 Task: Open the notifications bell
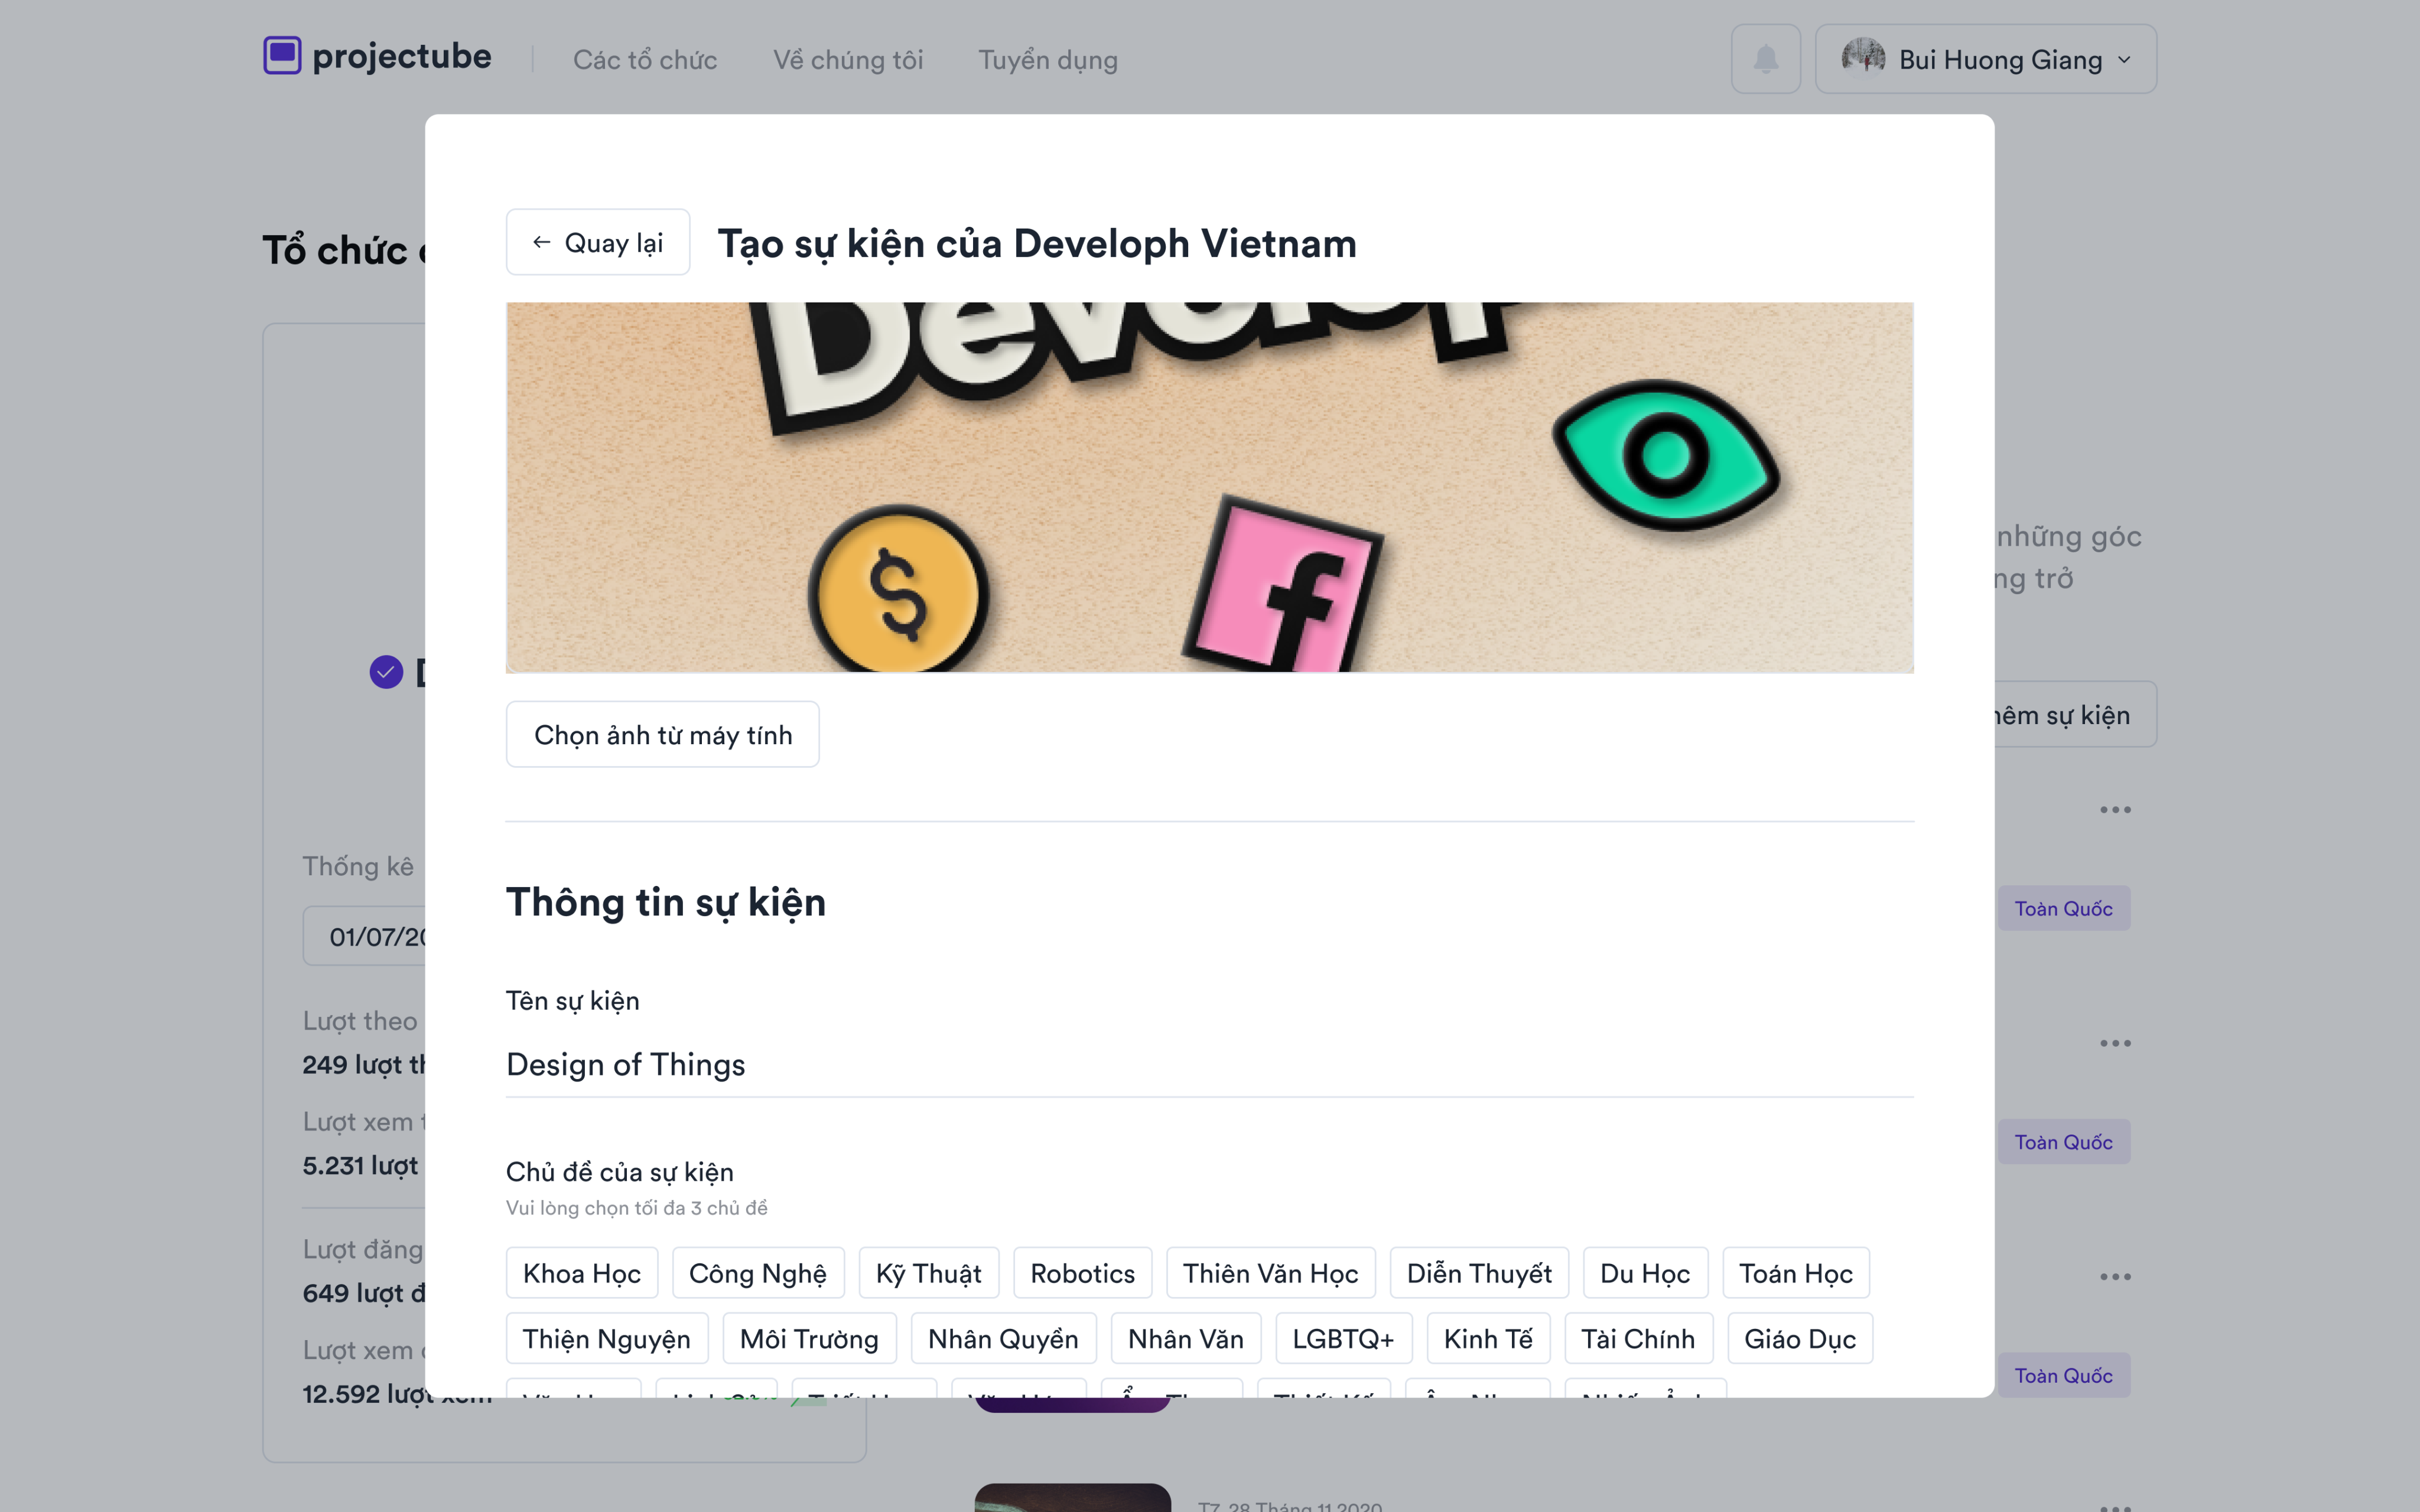[1765, 59]
